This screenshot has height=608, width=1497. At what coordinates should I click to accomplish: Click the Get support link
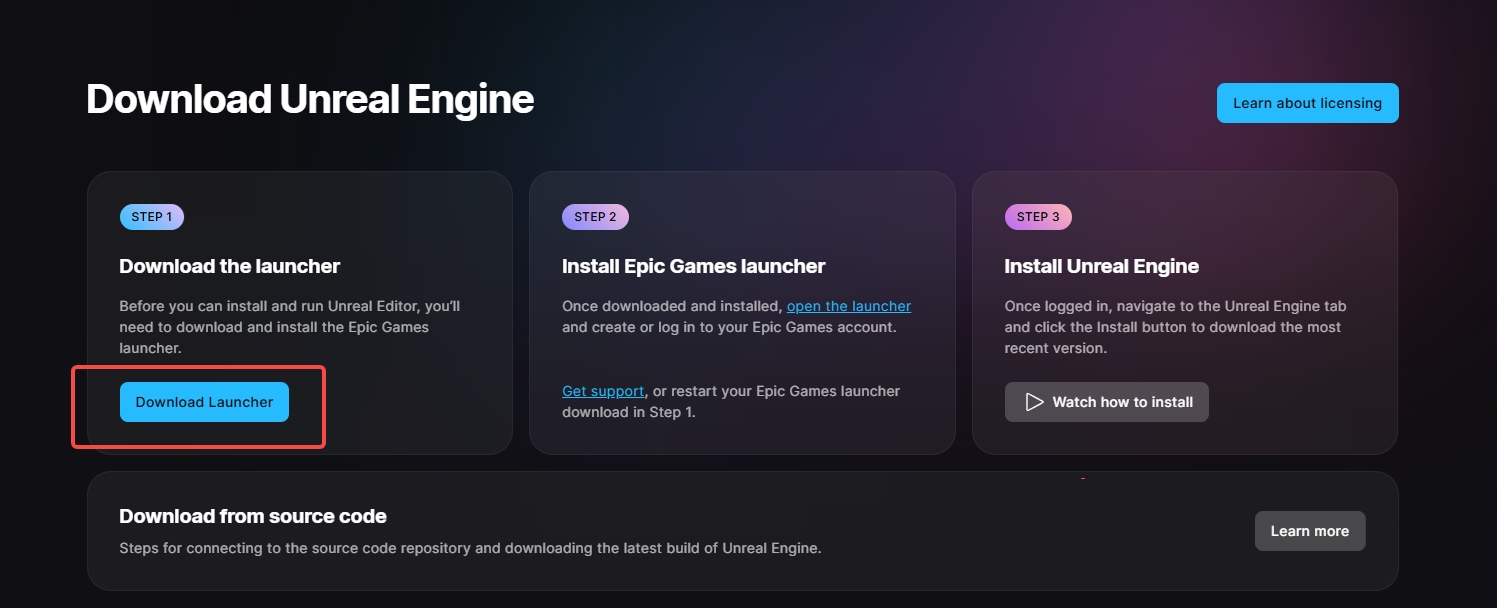point(603,391)
